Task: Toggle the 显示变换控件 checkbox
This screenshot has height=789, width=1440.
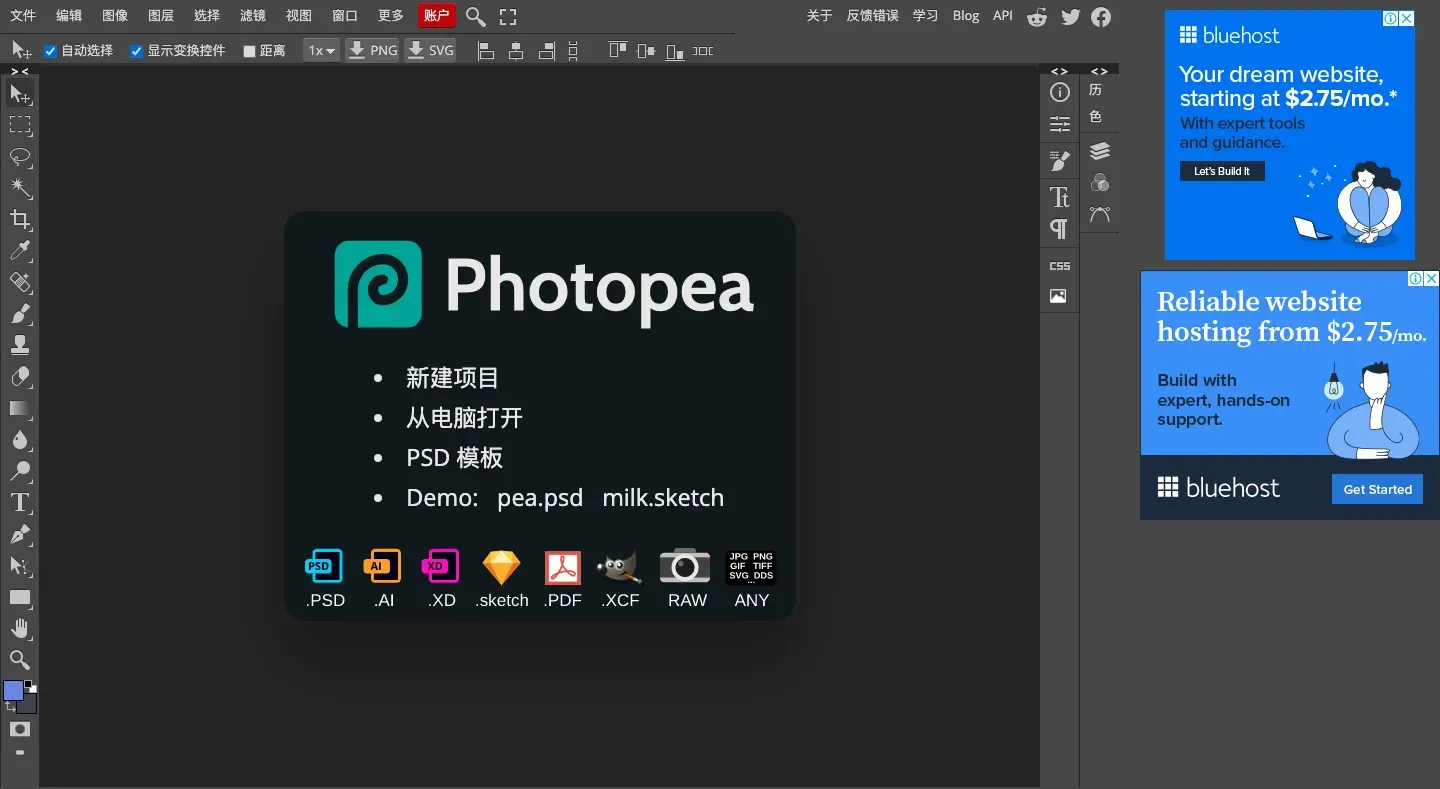Action: pos(137,51)
